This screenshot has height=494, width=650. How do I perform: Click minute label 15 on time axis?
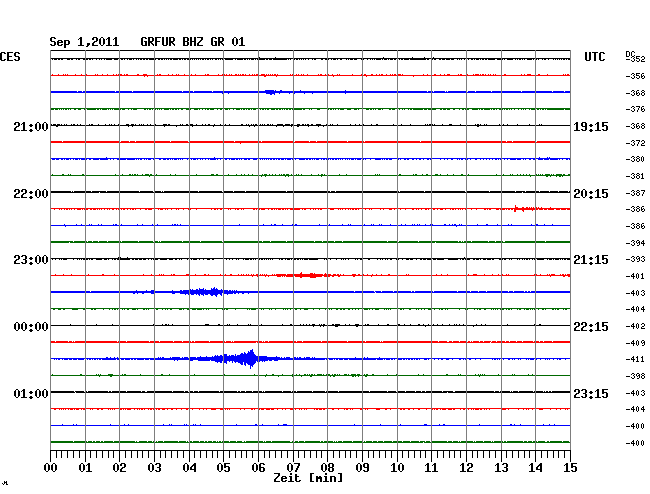coord(570,467)
